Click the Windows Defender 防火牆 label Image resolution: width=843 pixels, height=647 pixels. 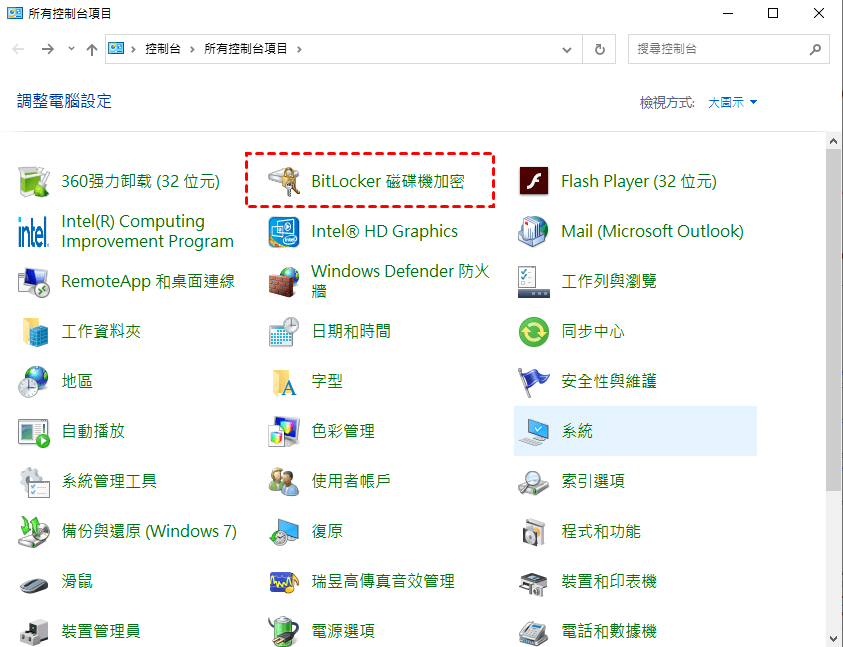pos(401,281)
